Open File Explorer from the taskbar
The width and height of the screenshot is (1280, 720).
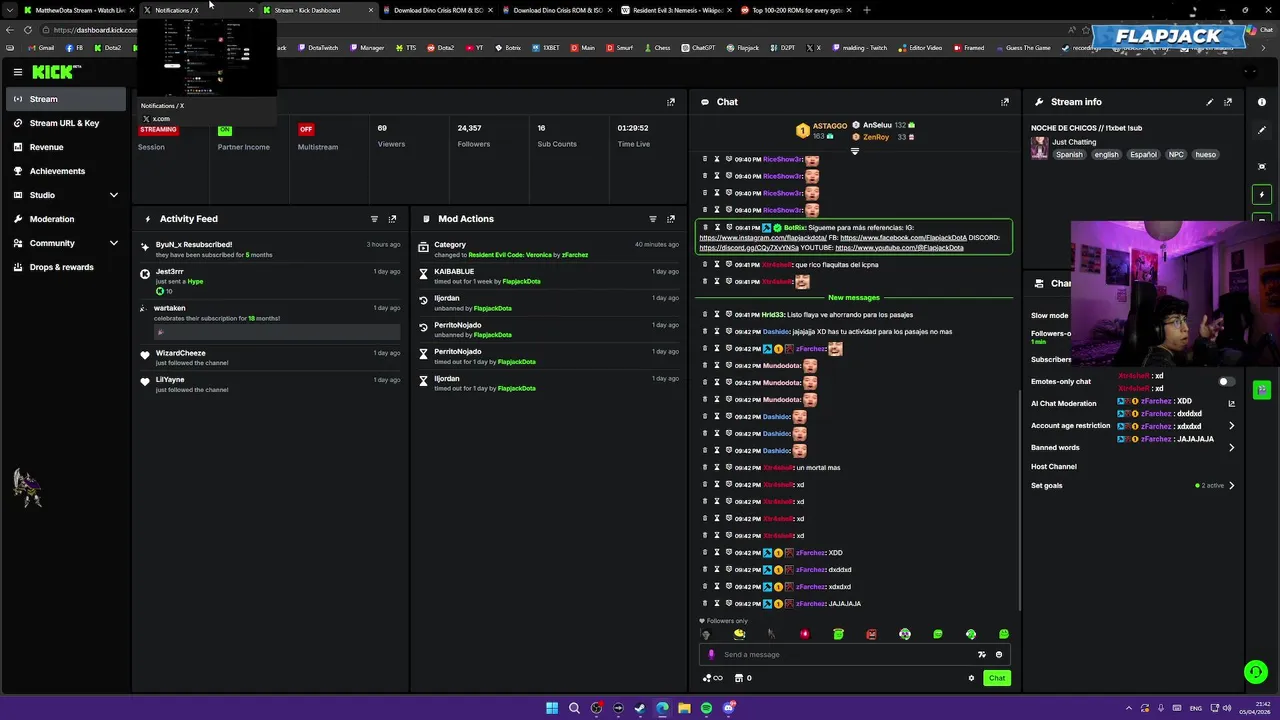684,708
